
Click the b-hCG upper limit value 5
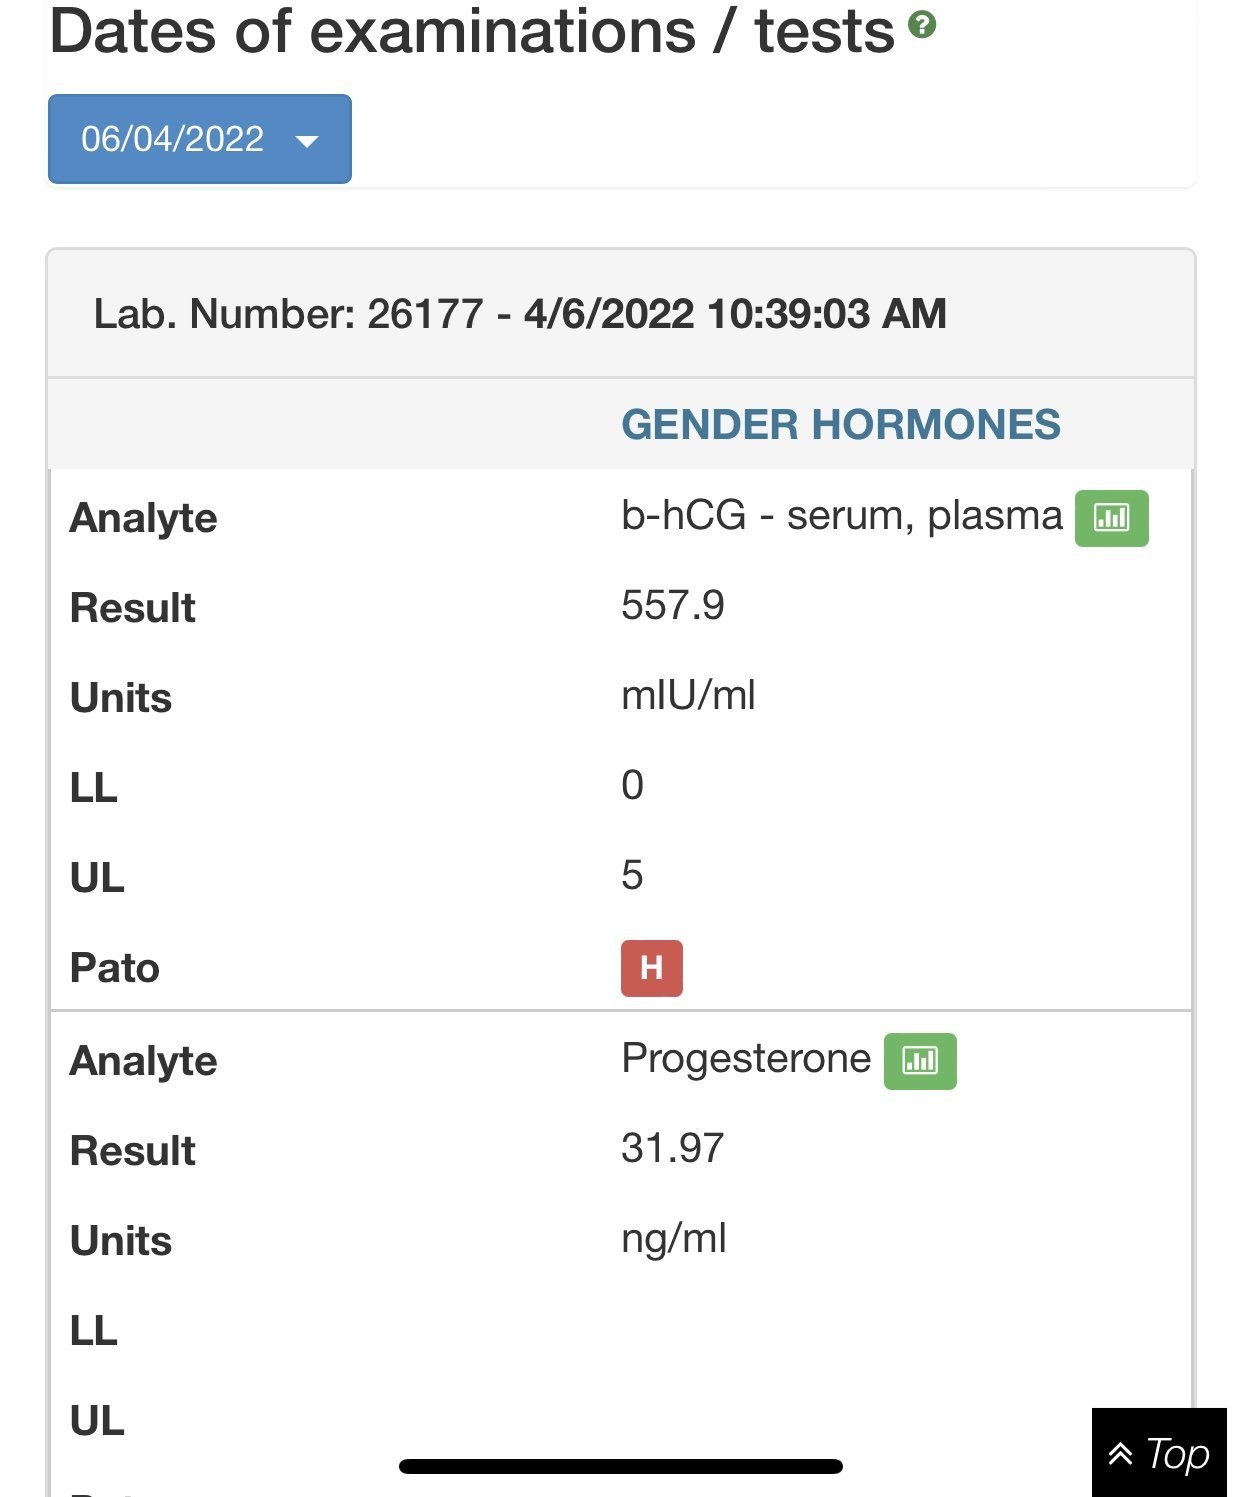[632, 876]
